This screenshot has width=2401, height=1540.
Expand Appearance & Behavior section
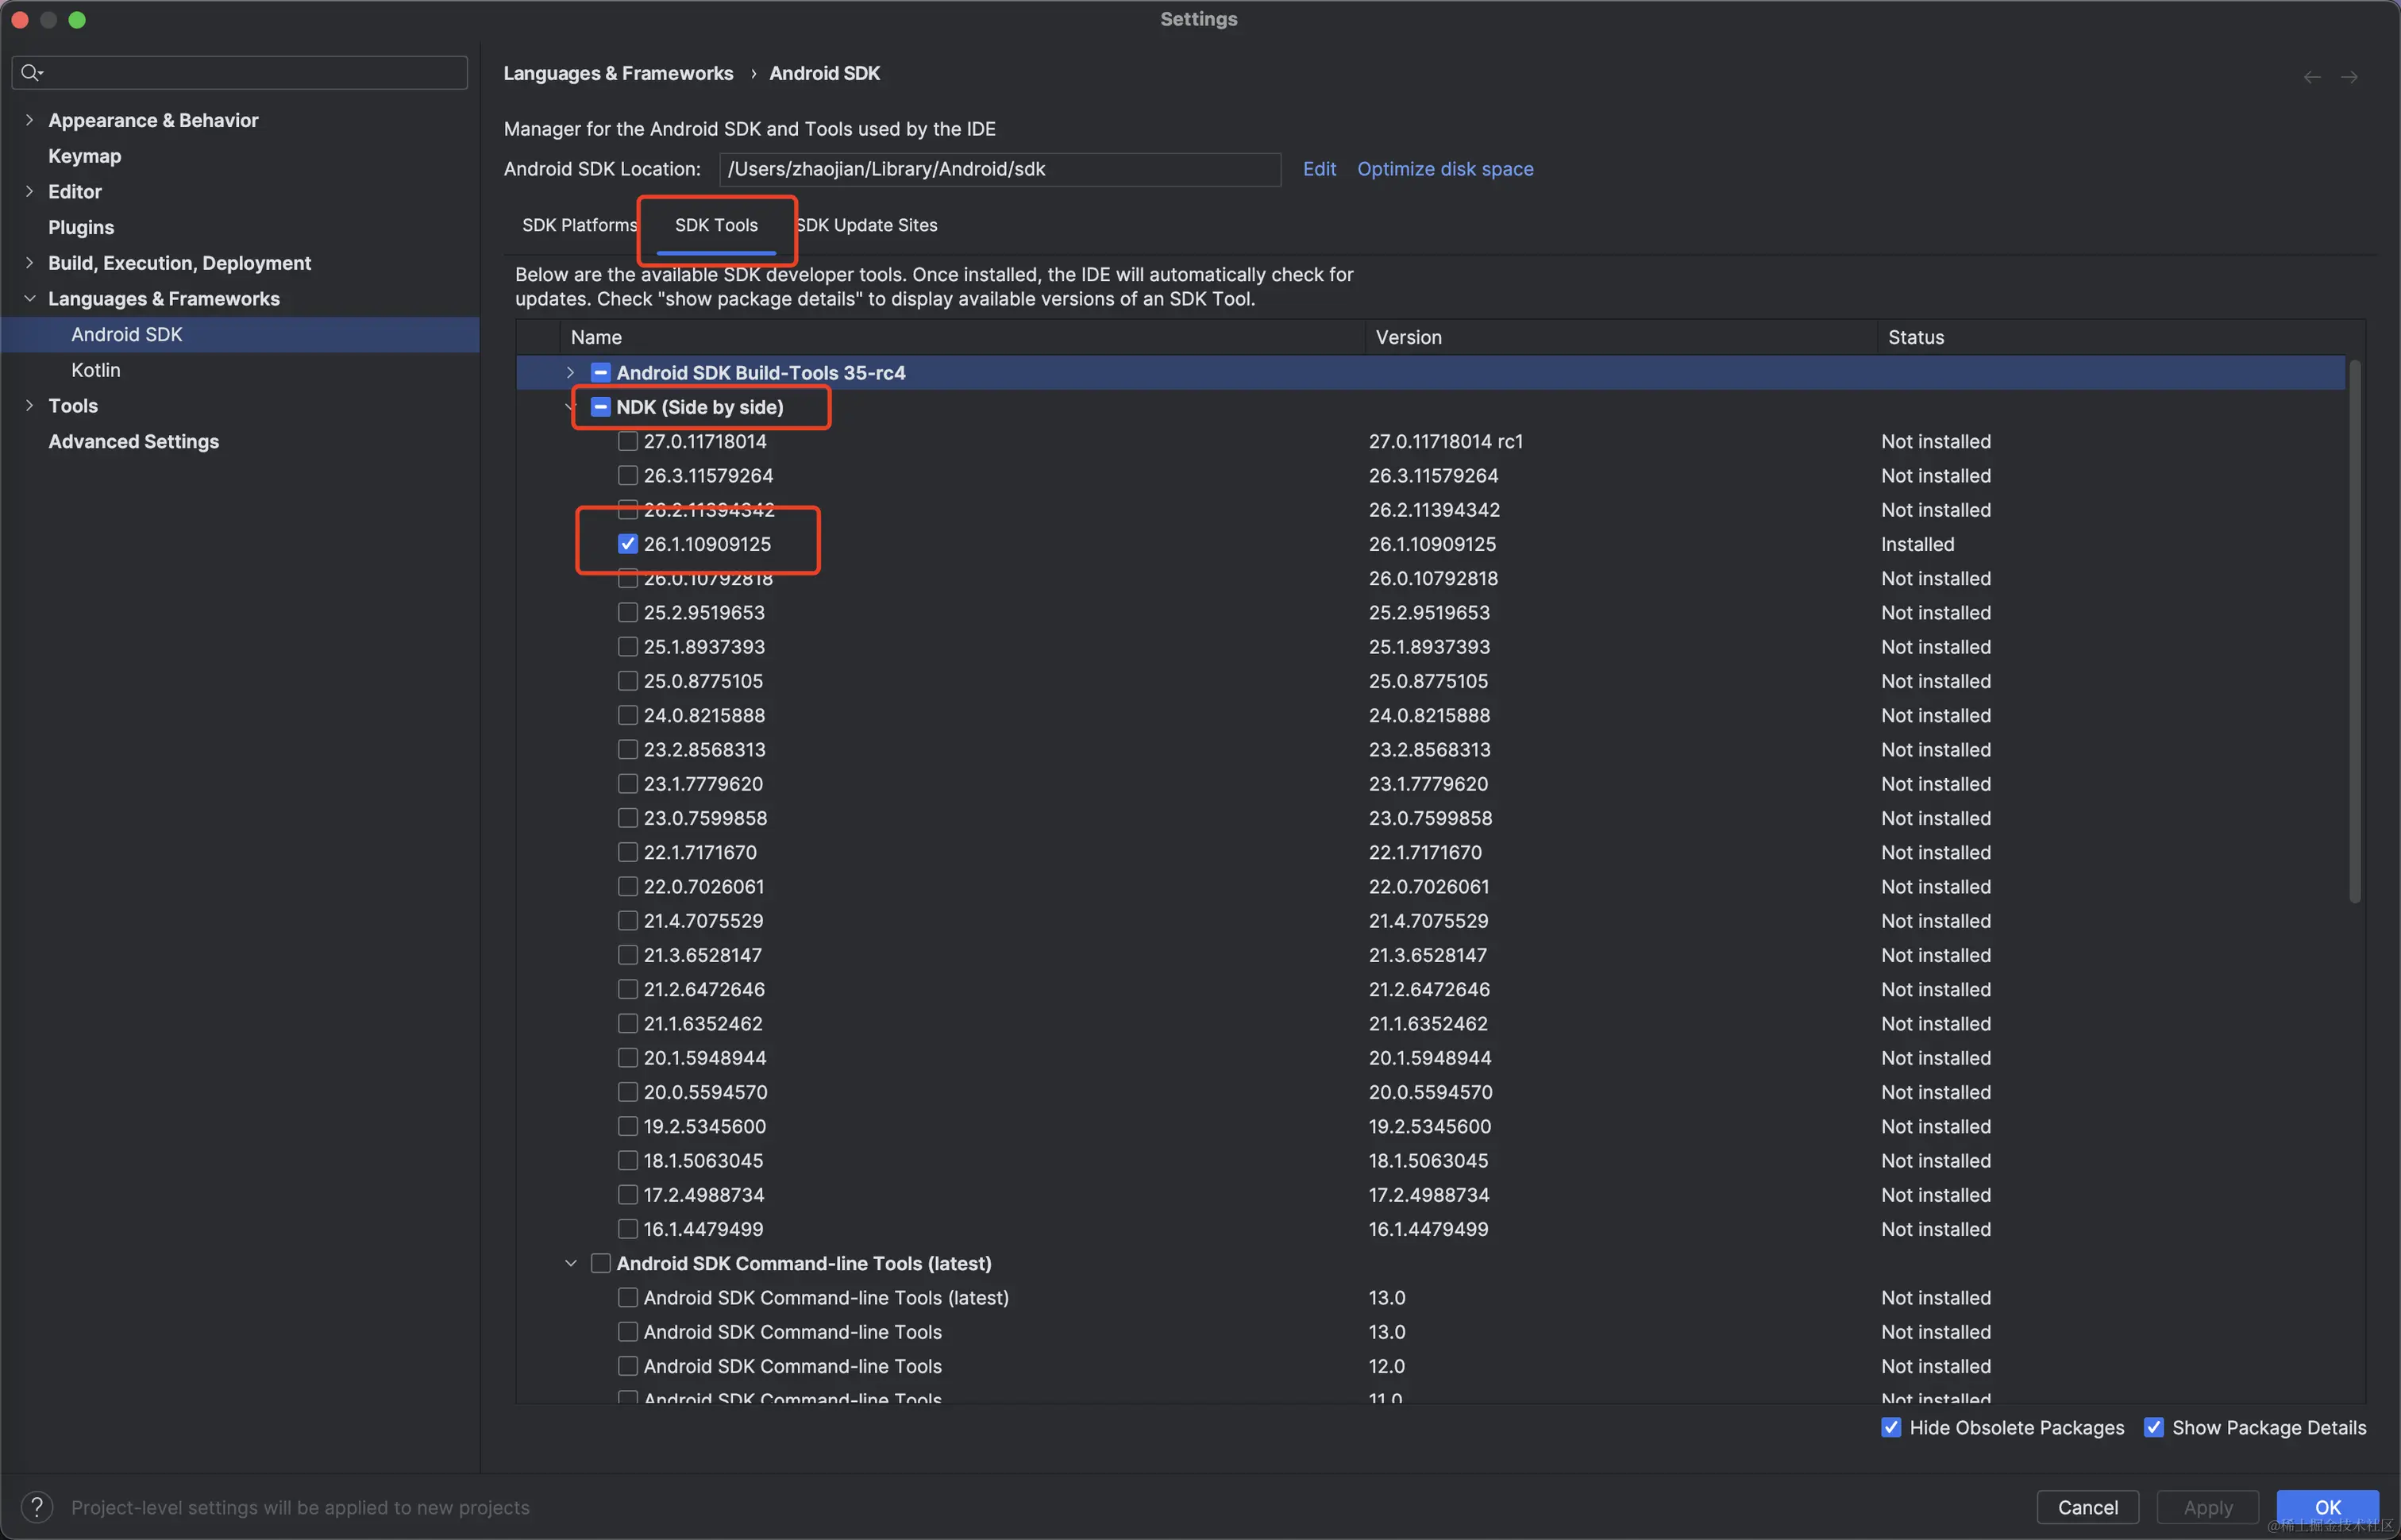[x=29, y=120]
